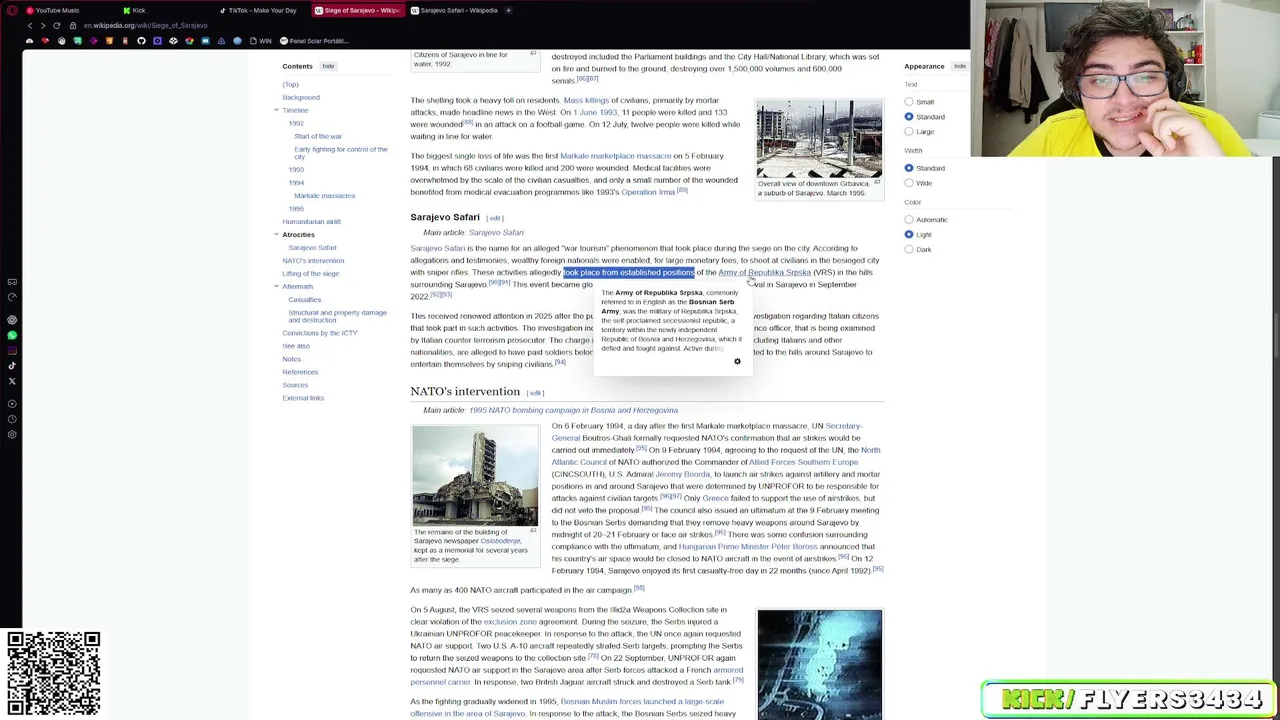Collapse the Aftermath section in contents
This screenshot has height=720, width=1280.
click(276, 286)
